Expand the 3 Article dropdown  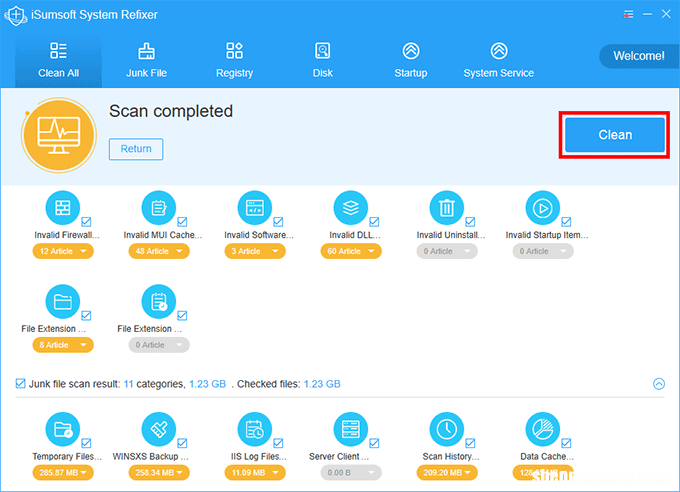pyautogui.click(x=255, y=251)
